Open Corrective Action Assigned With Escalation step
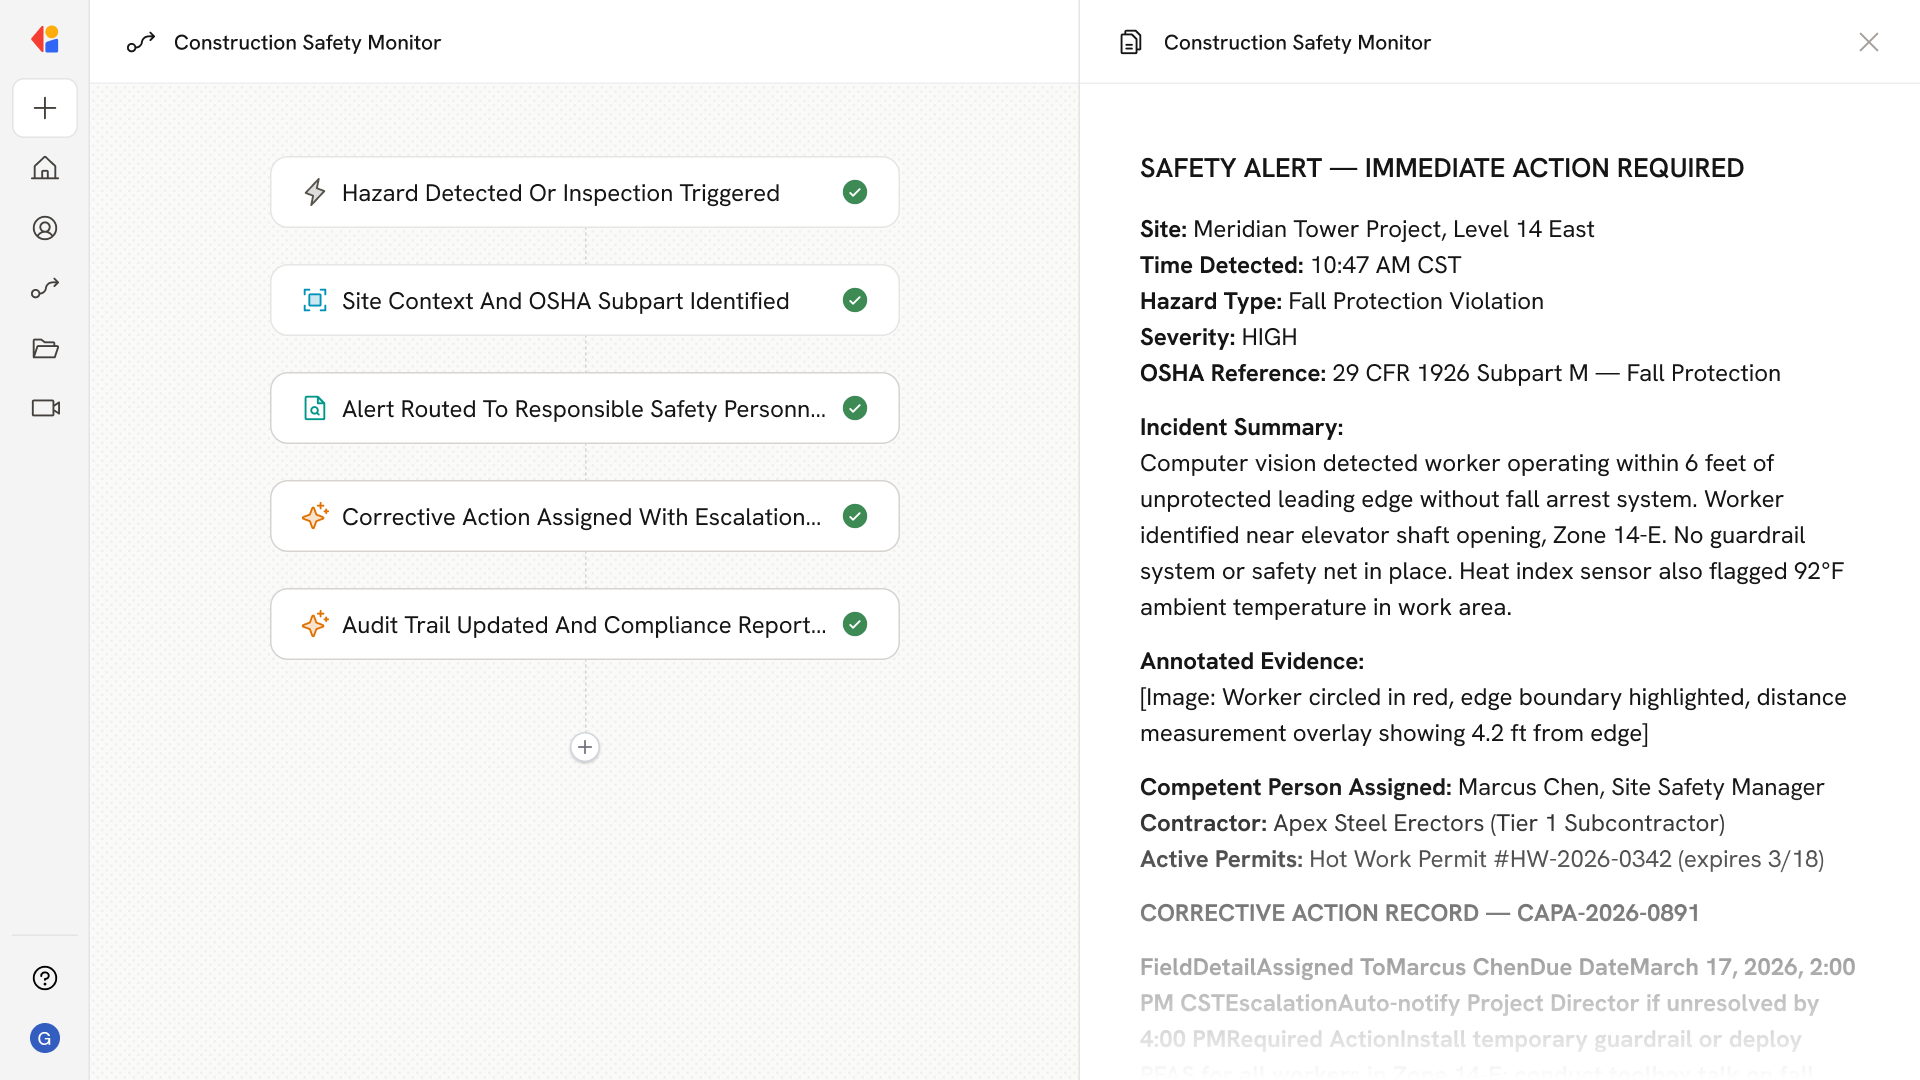 pyautogui.click(x=580, y=517)
